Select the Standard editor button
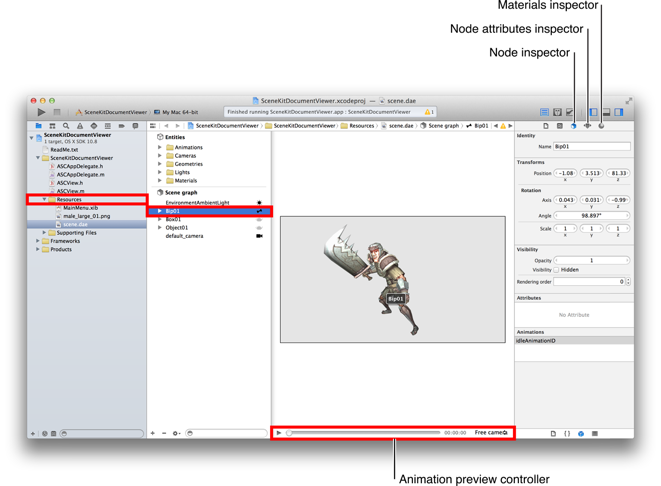 544,112
